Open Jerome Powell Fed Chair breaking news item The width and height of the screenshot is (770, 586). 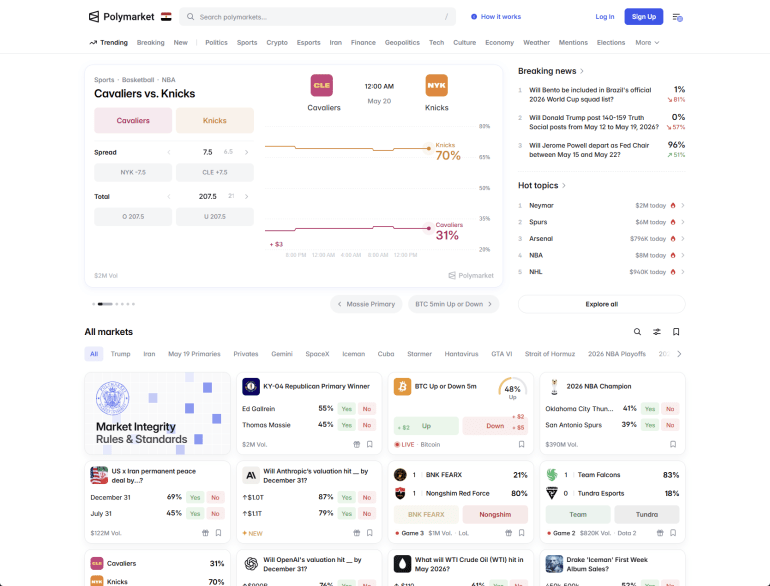602,150
